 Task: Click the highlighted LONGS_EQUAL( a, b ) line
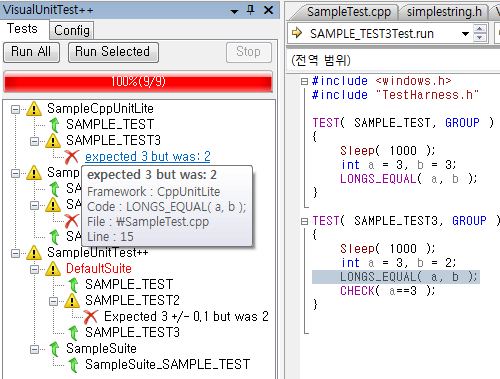click(396, 277)
